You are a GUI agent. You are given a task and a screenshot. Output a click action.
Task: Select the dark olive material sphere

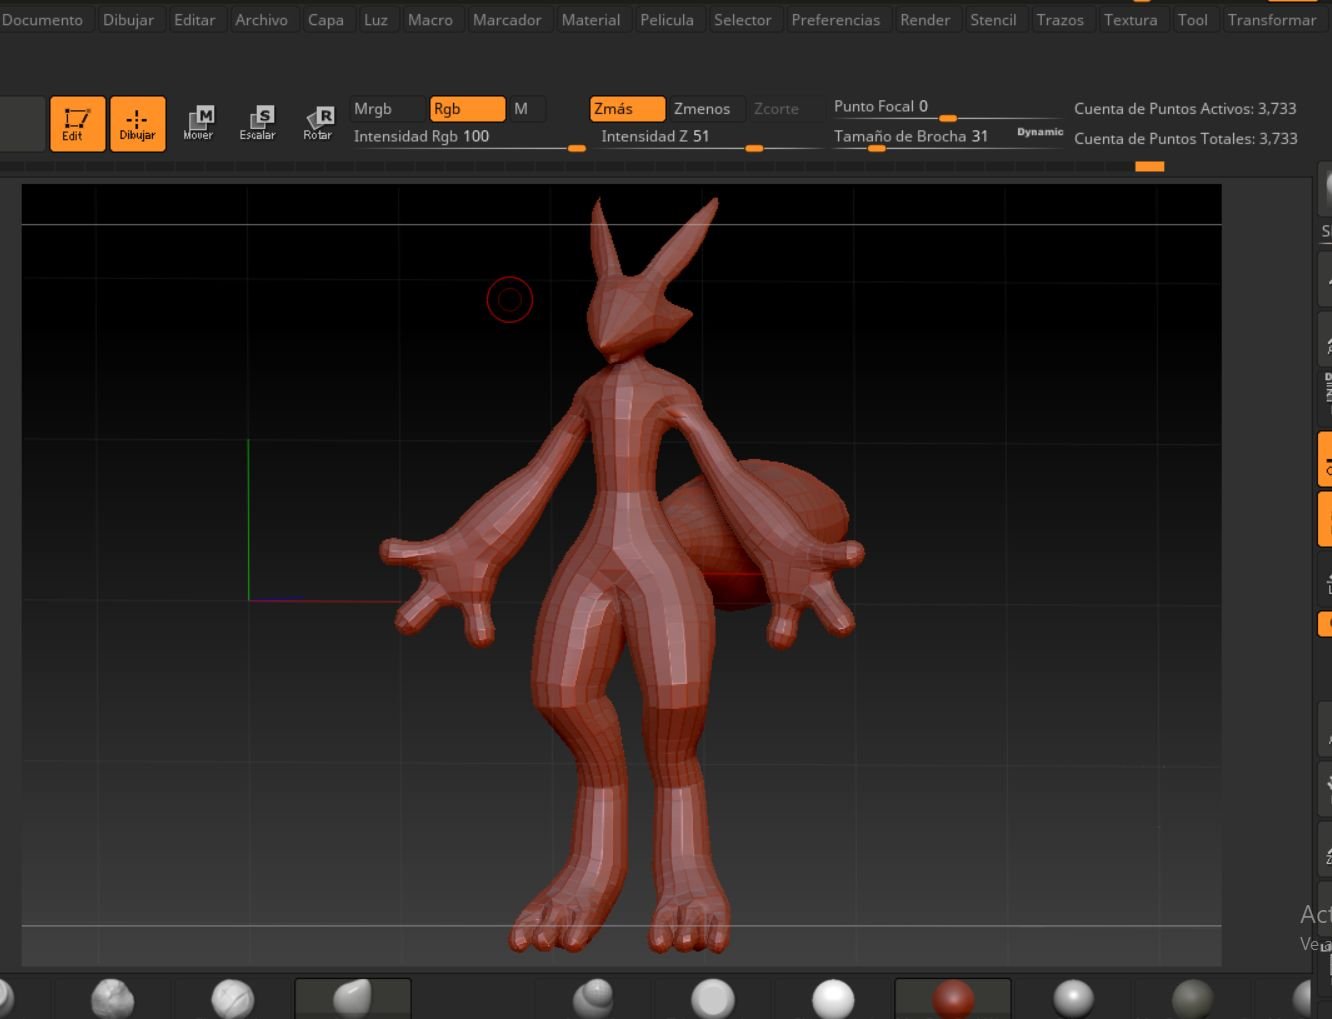(x=1192, y=999)
